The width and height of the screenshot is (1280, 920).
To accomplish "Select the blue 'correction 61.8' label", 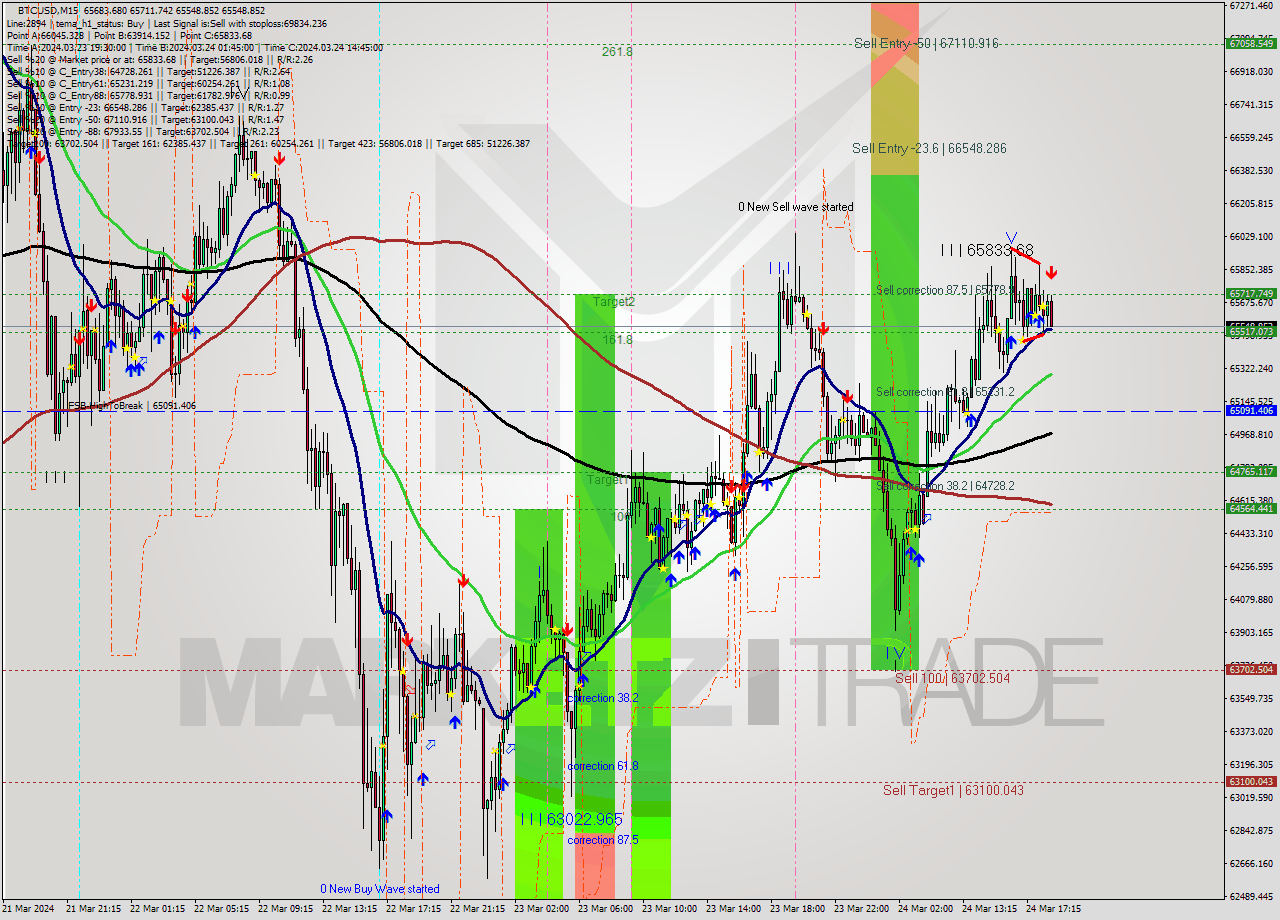I will (602, 766).
